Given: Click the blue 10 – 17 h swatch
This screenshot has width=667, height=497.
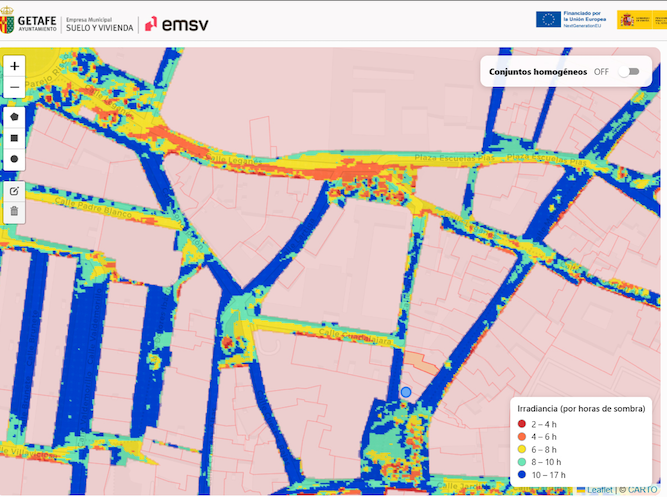Looking at the screenshot, I should click(523, 475).
